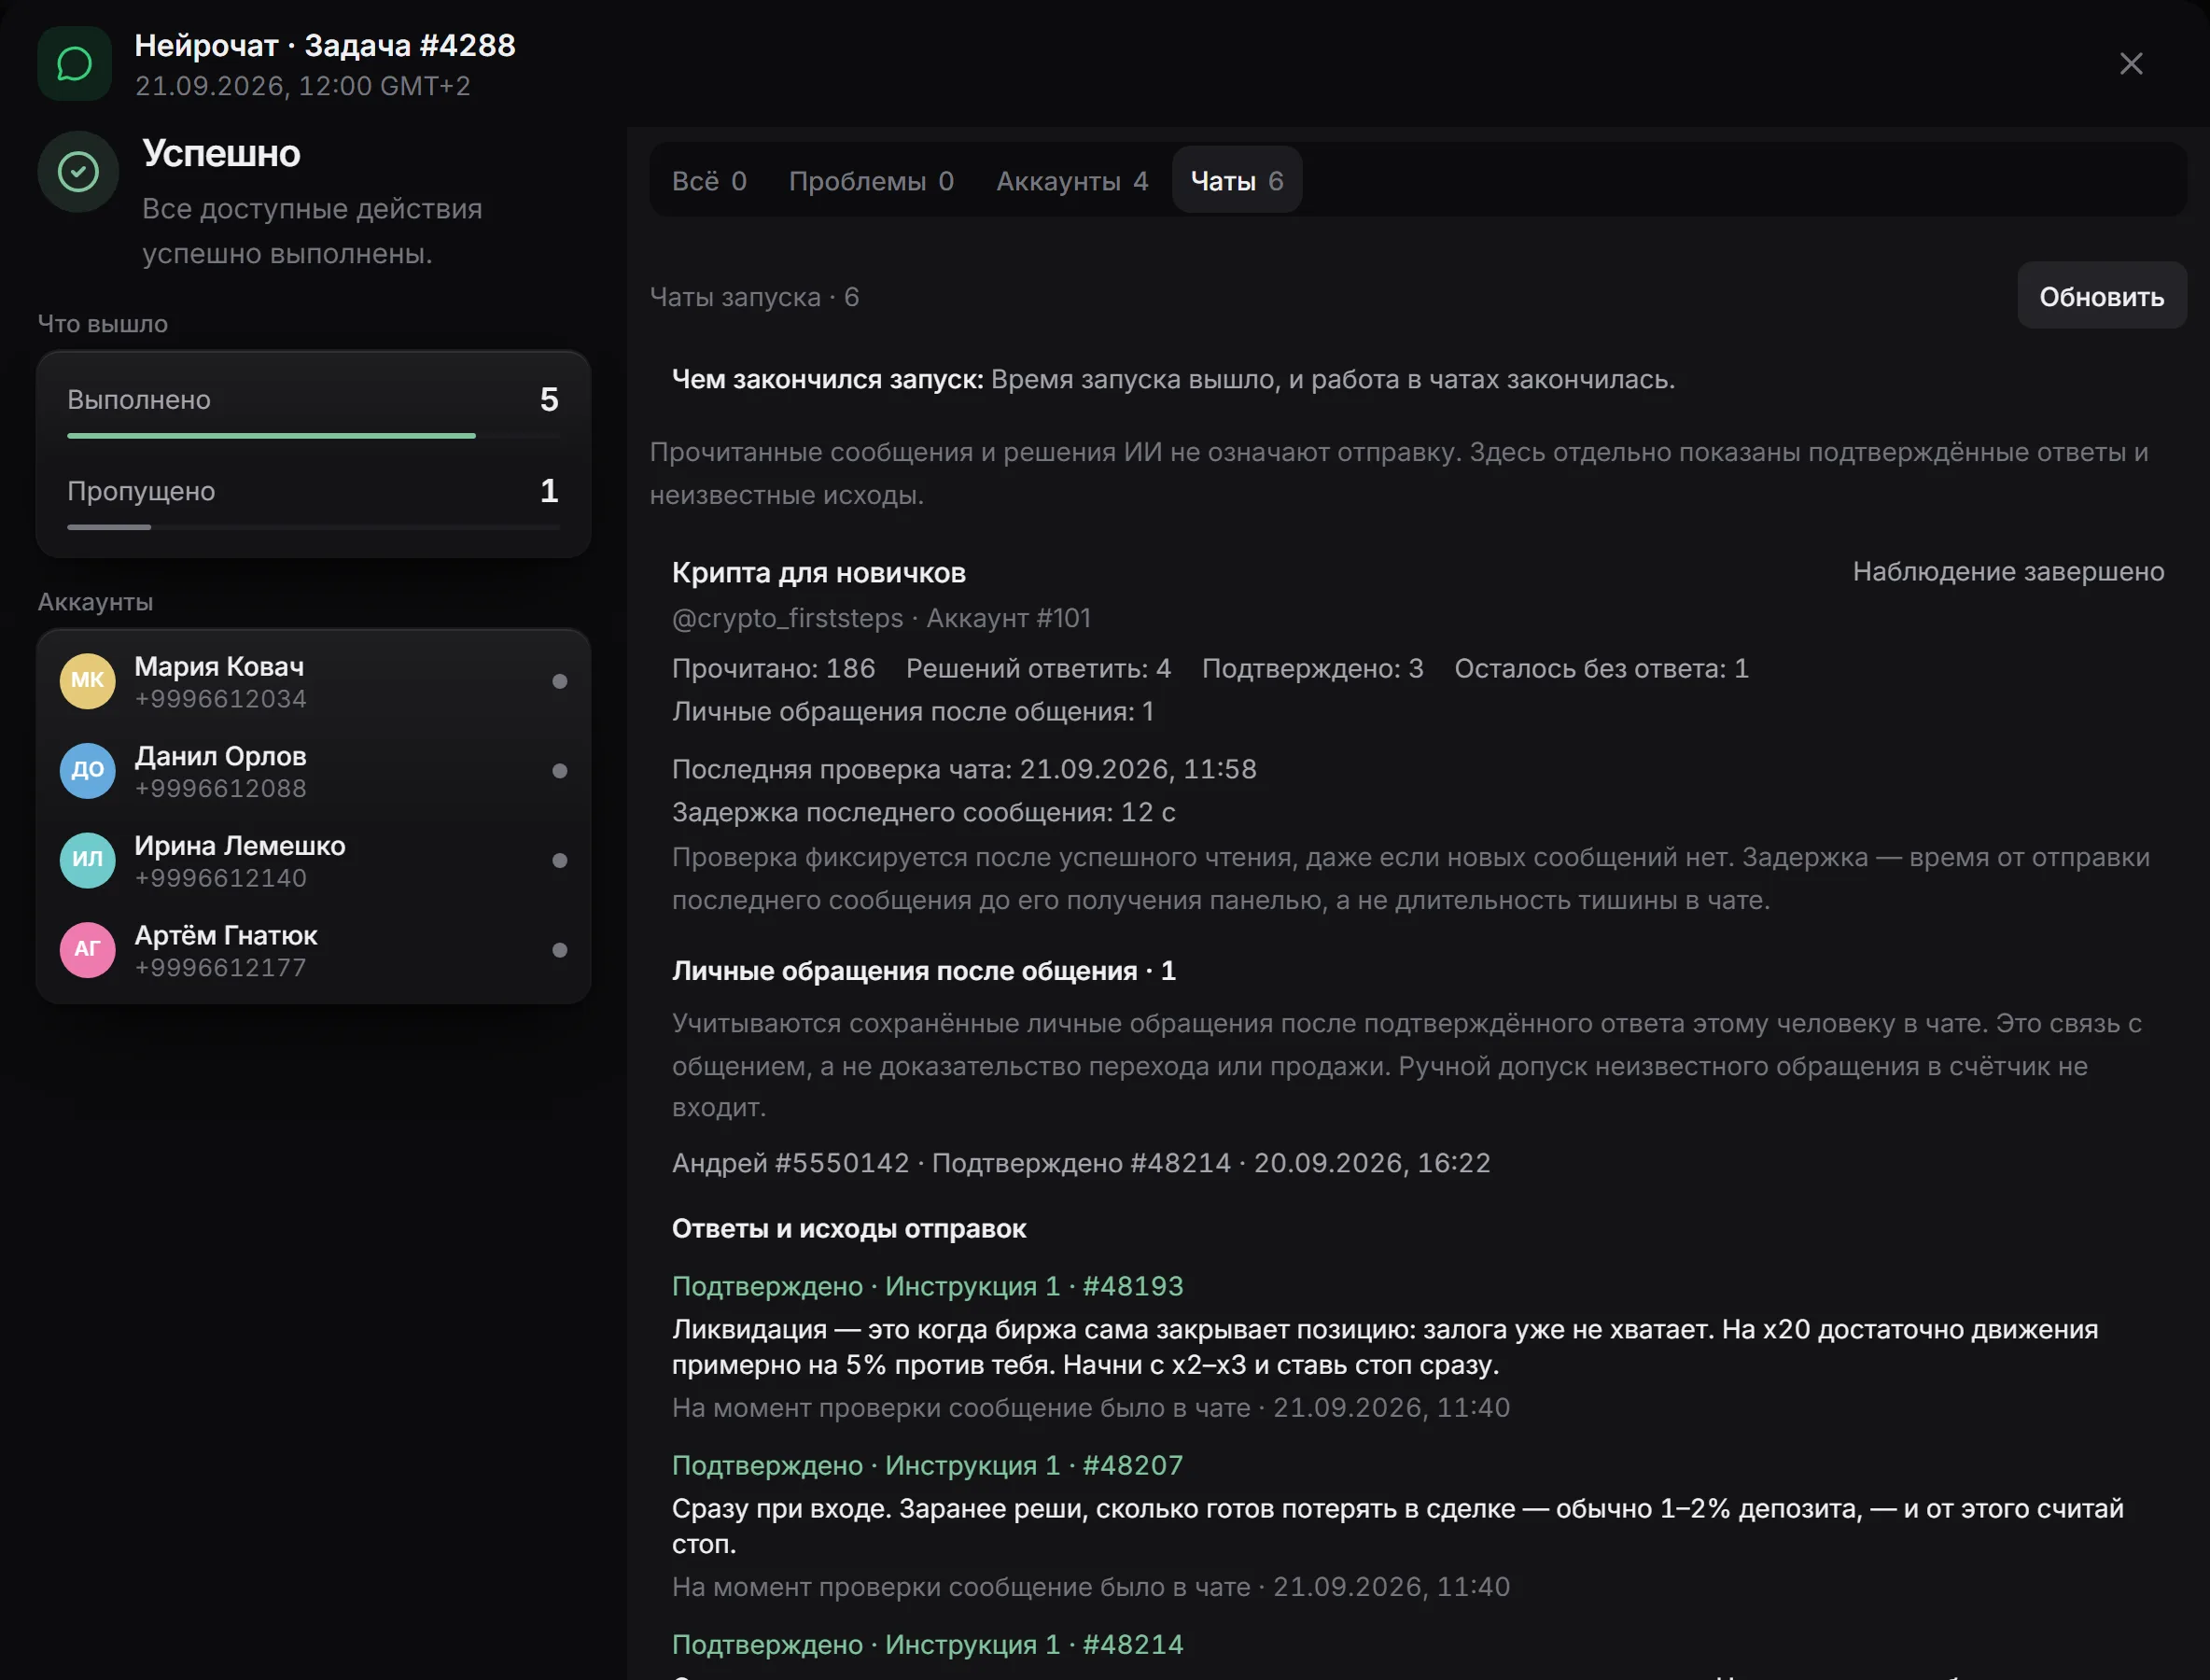This screenshot has height=1680, width=2210.
Task: Open the Крипта для новичков chat title
Action: click(819, 573)
